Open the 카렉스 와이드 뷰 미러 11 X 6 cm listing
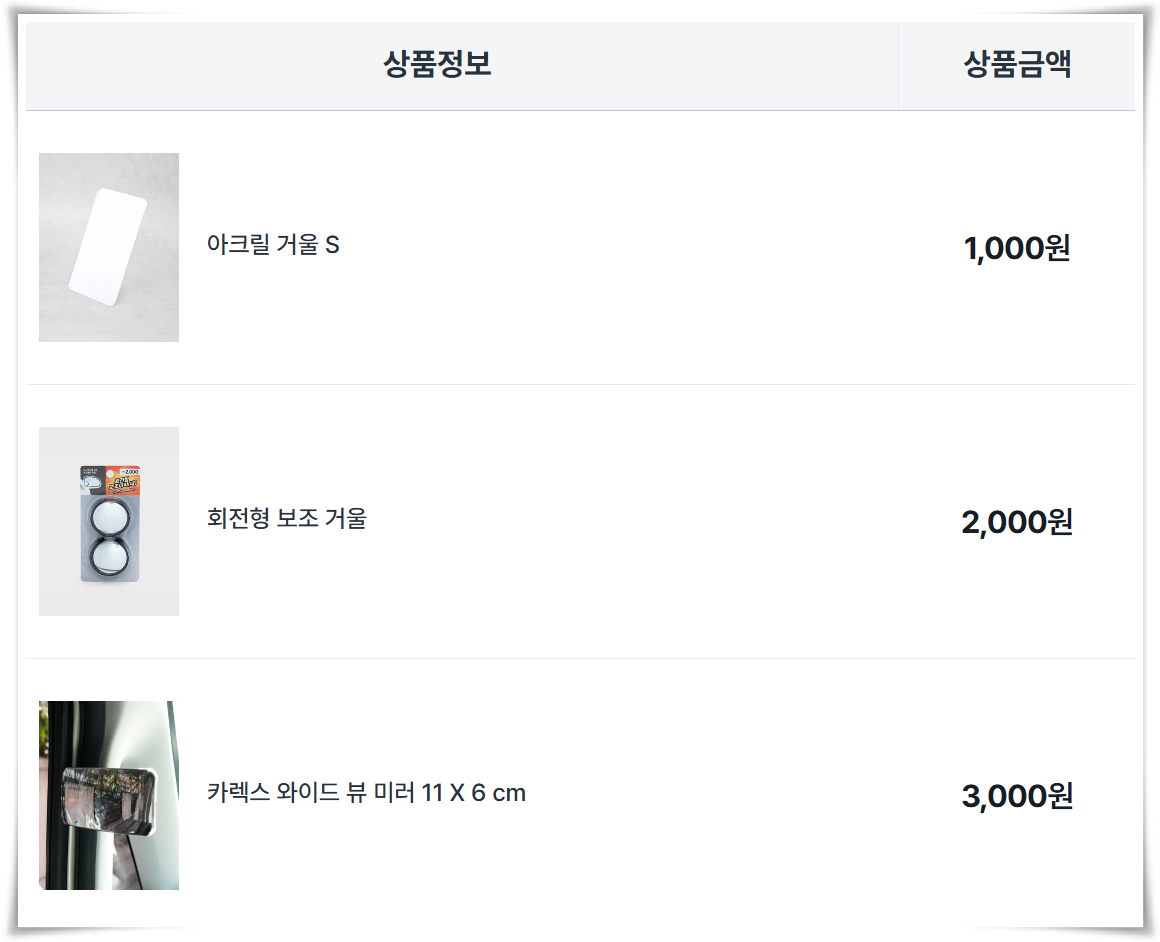Image resolution: width=1160 pixels, height=942 pixels. pyautogui.click(x=366, y=793)
